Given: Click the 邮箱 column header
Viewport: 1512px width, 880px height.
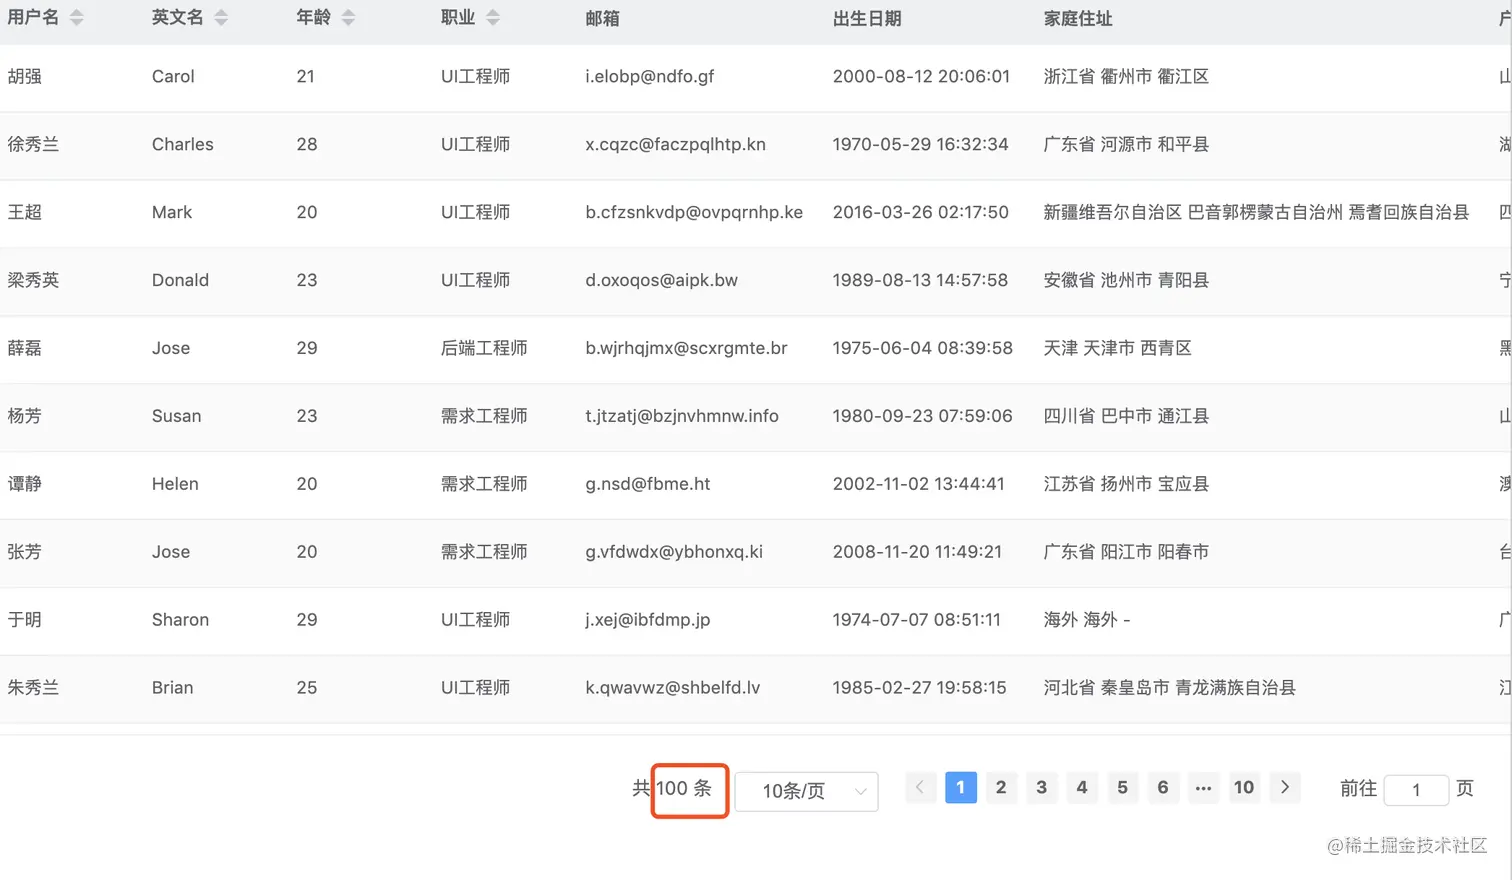Looking at the screenshot, I should click(603, 18).
